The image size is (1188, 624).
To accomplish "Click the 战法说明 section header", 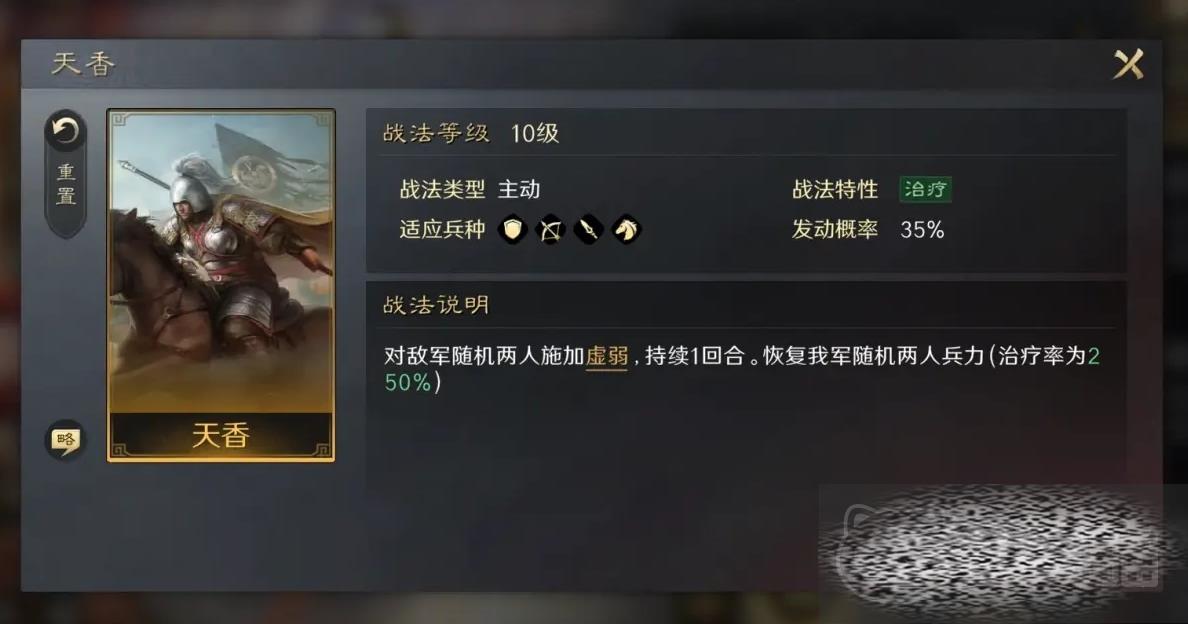I will point(436,305).
